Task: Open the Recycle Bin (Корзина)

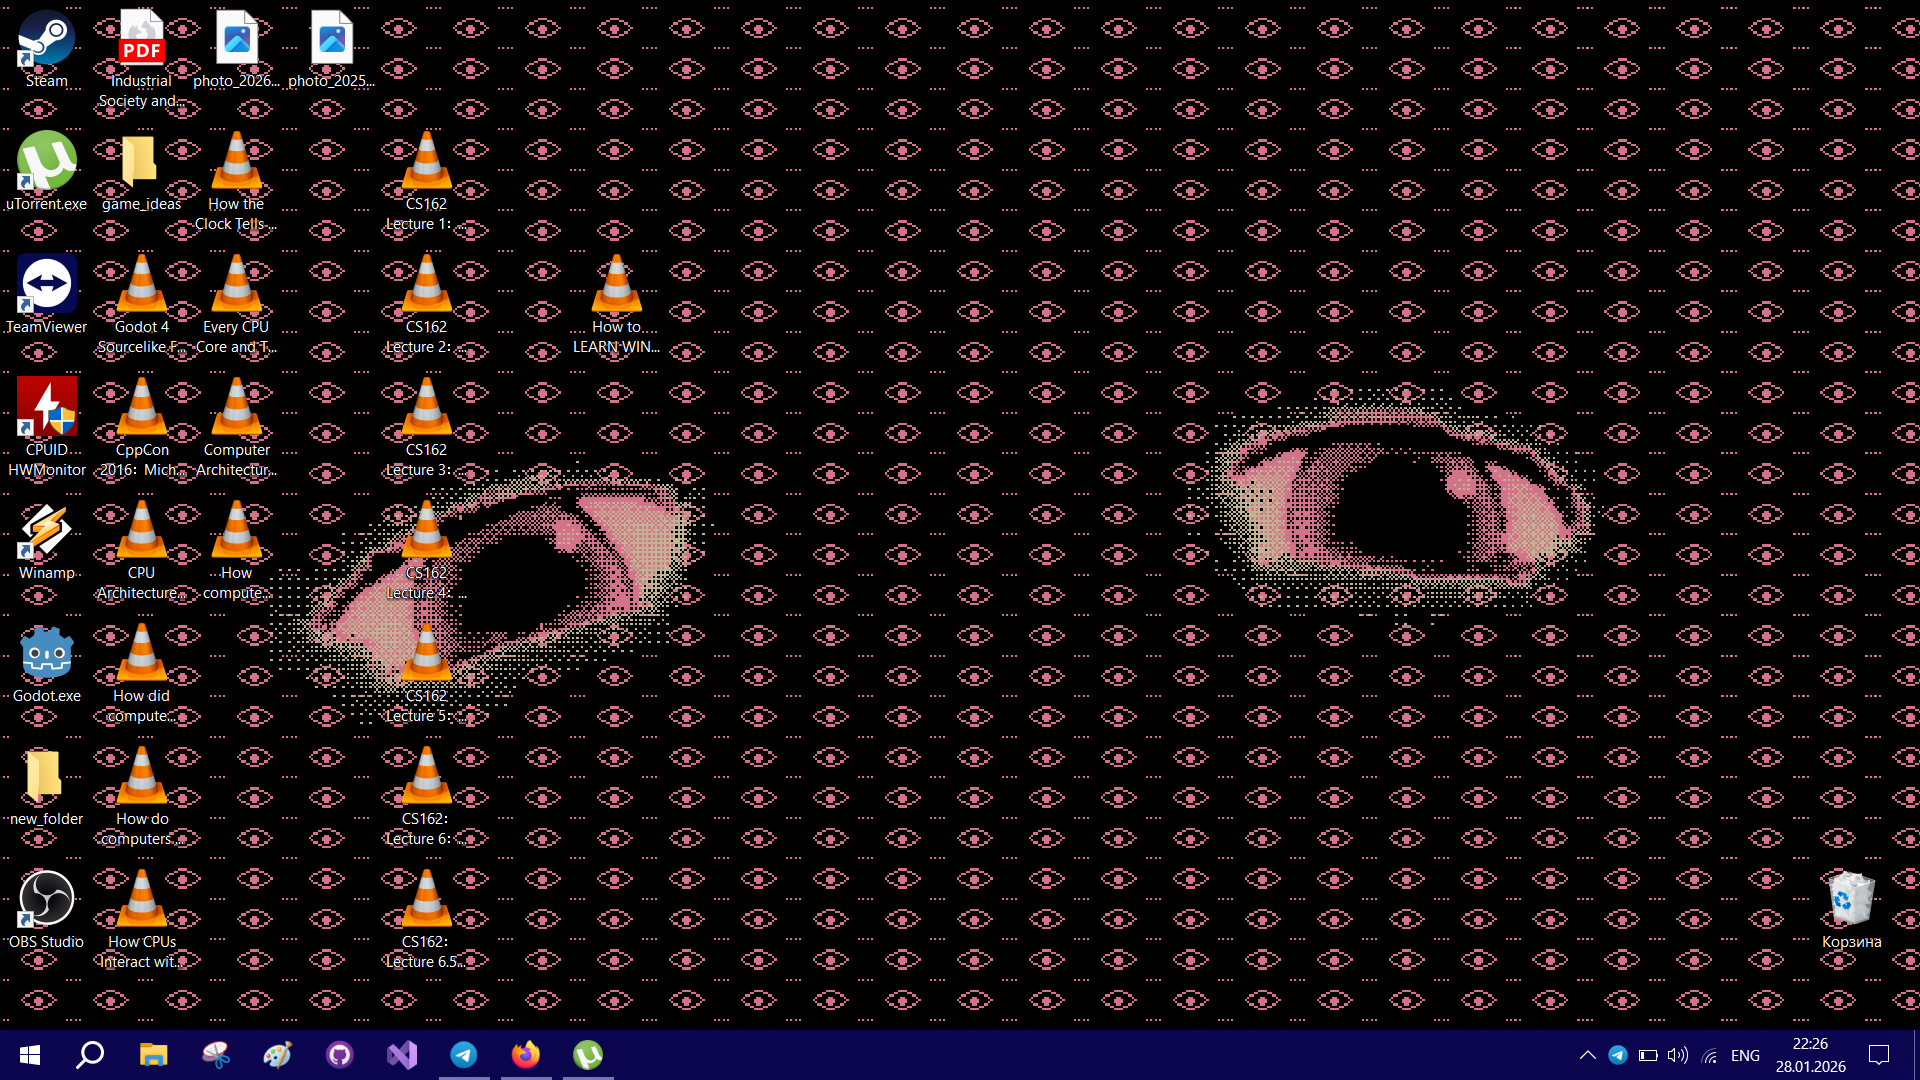Action: pyautogui.click(x=1851, y=900)
